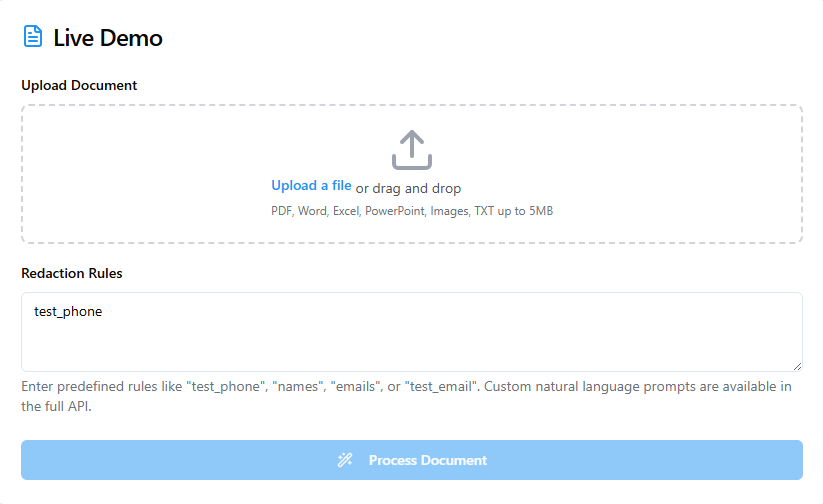Click the 'Upload Document' label

click(x=79, y=85)
